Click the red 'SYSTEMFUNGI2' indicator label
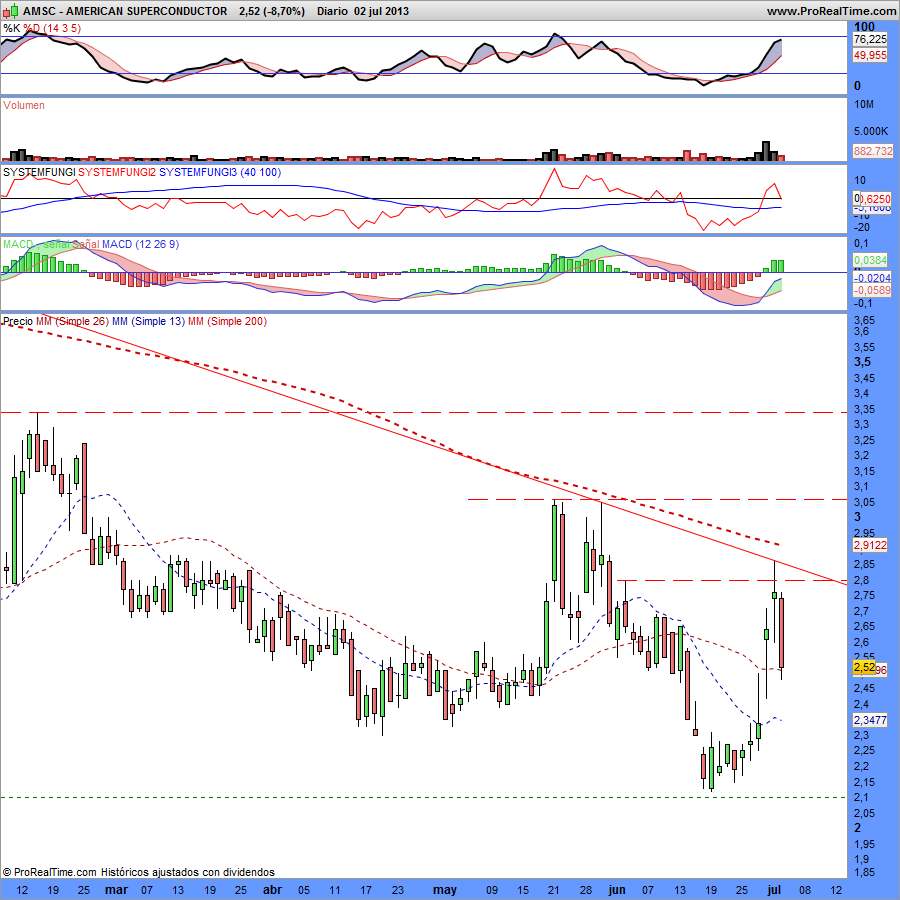The image size is (900, 900). [117, 172]
